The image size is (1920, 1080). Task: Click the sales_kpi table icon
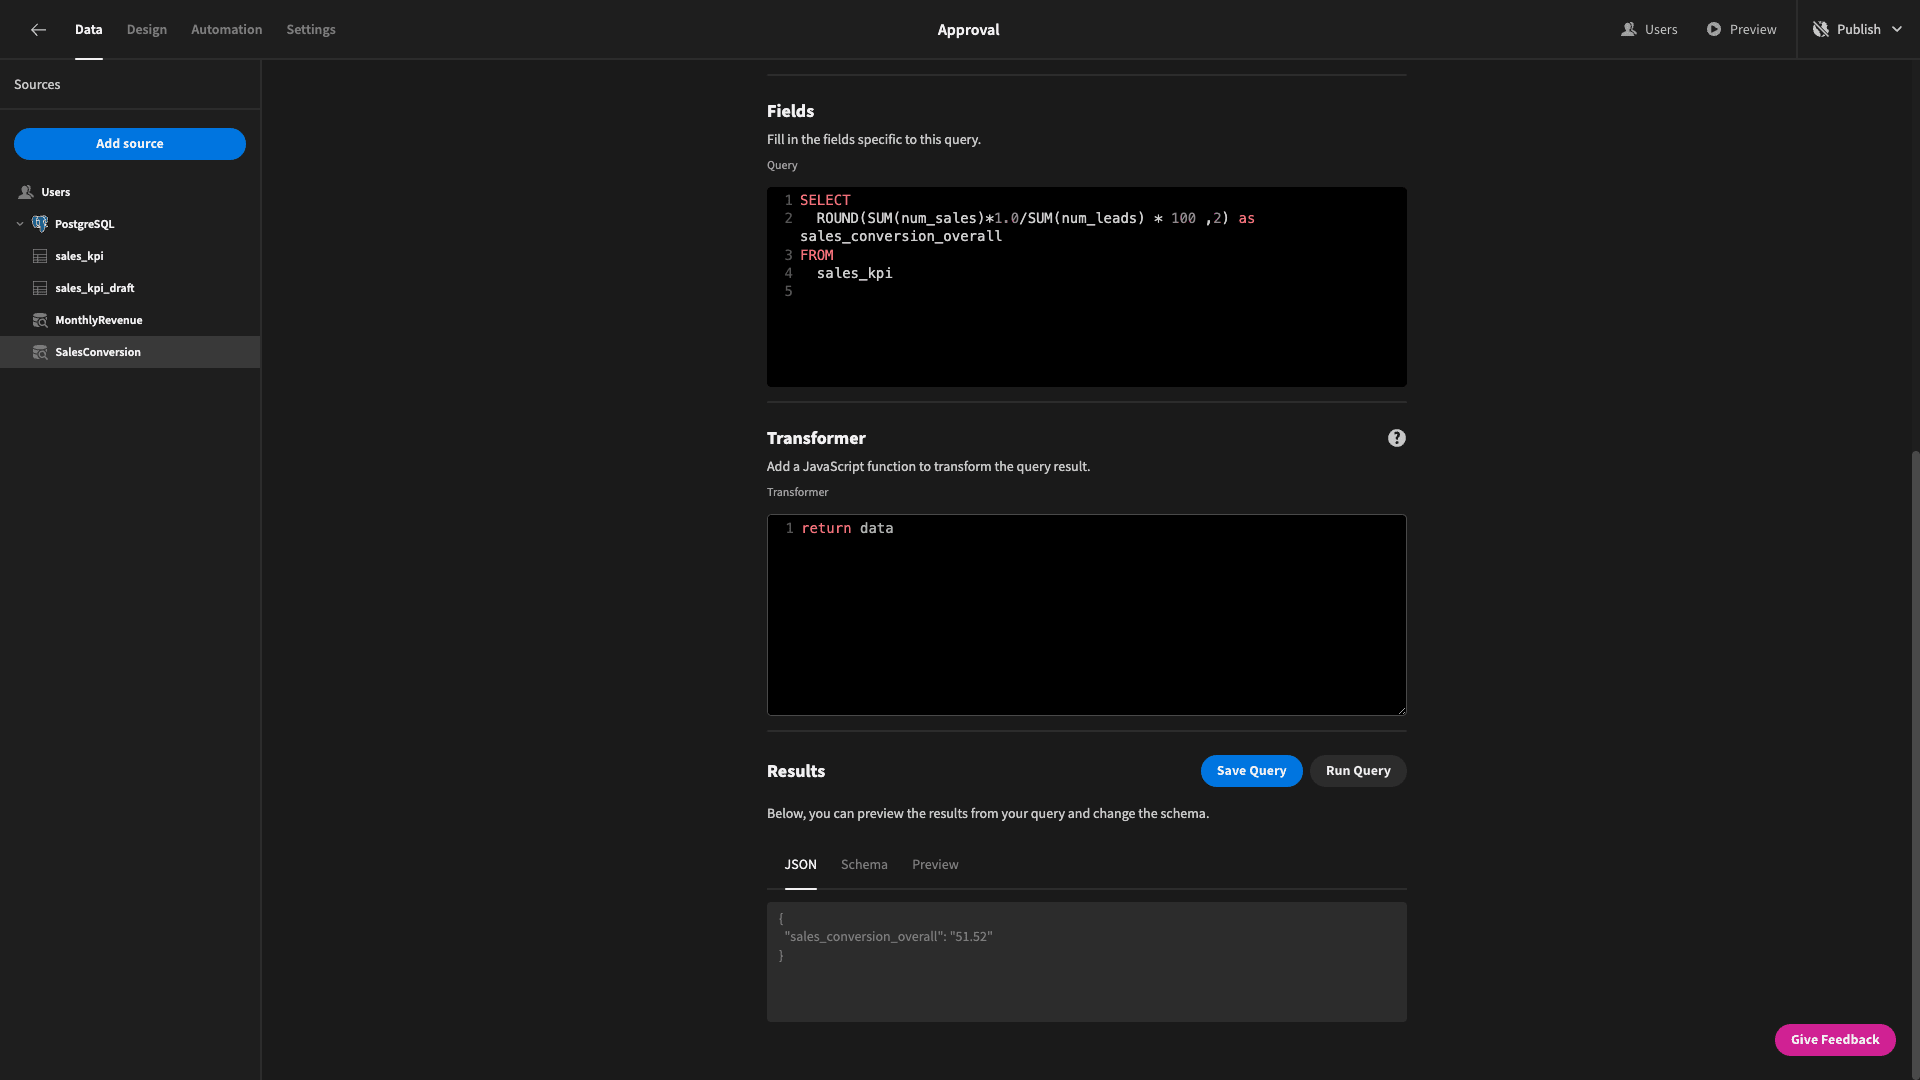40,256
